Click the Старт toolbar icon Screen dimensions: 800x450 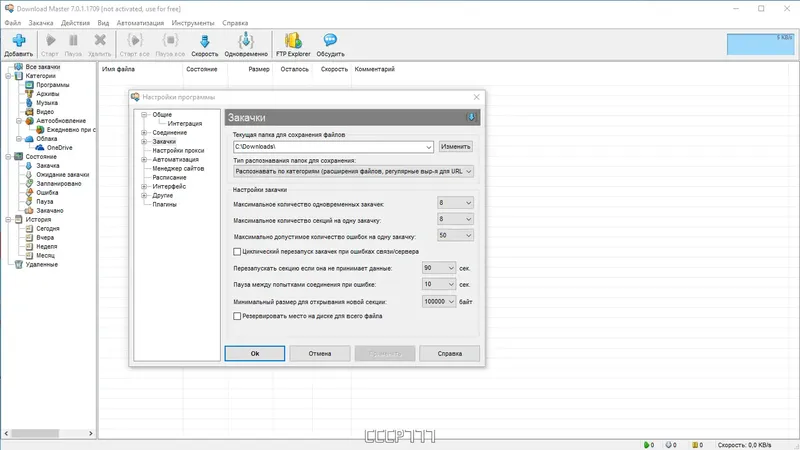coord(50,40)
